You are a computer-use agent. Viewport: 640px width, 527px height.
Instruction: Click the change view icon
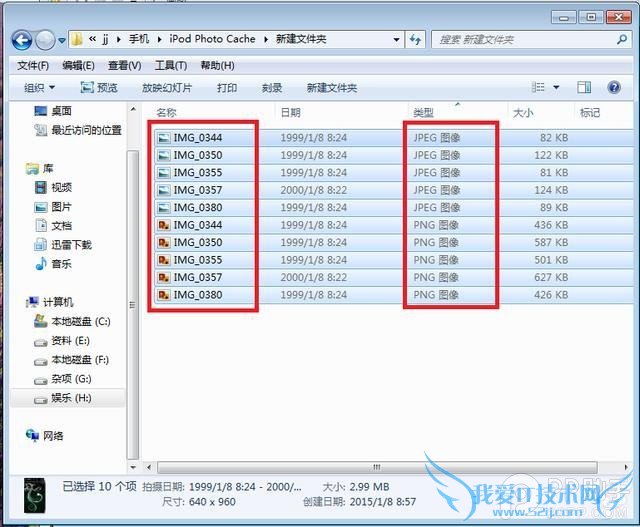pyautogui.click(x=538, y=87)
